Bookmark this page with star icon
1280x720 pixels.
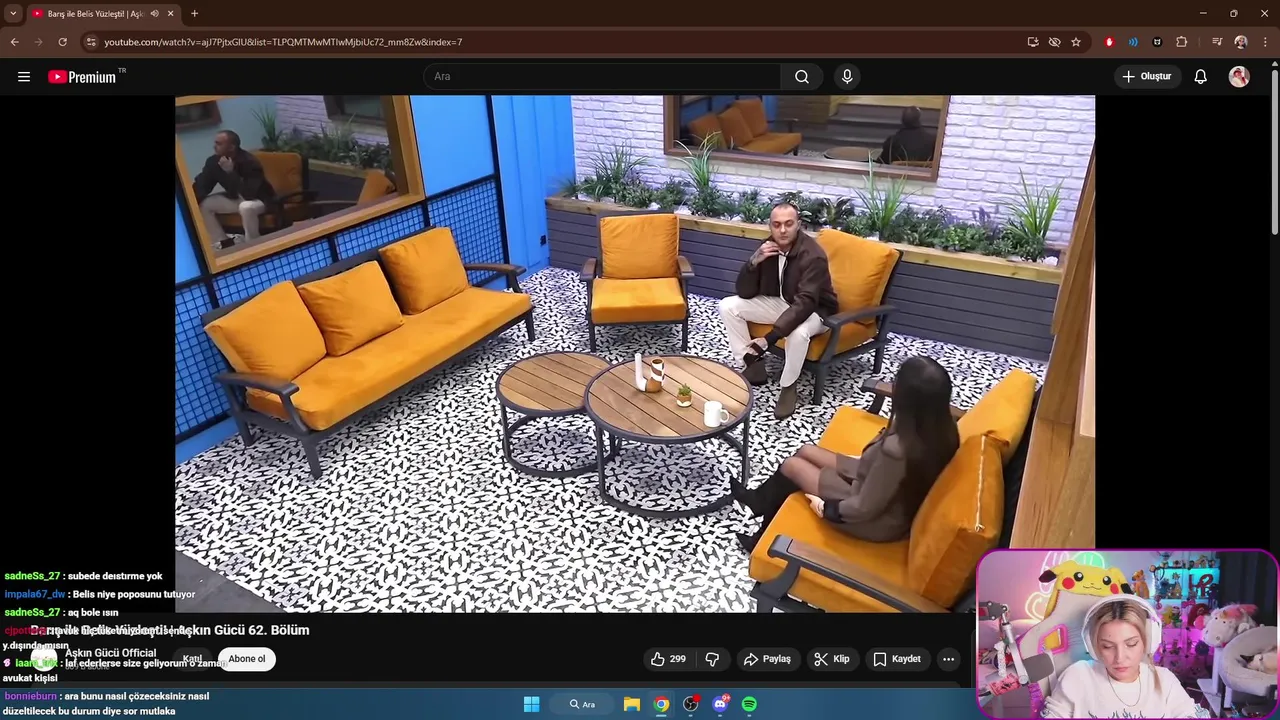pyautogui.click(x=1076, y=42)
